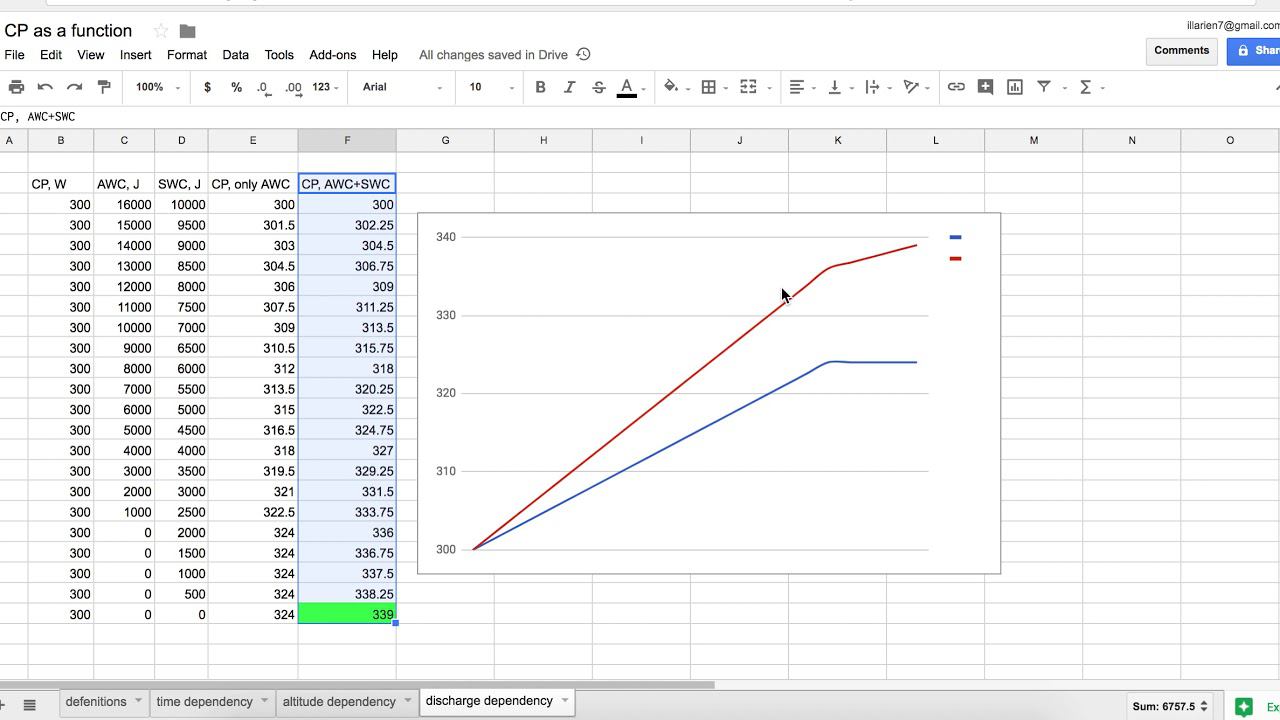Viewport: 1280px width, 720px height.
Task: Open the Insert menu
Action: tap(136, 55)
